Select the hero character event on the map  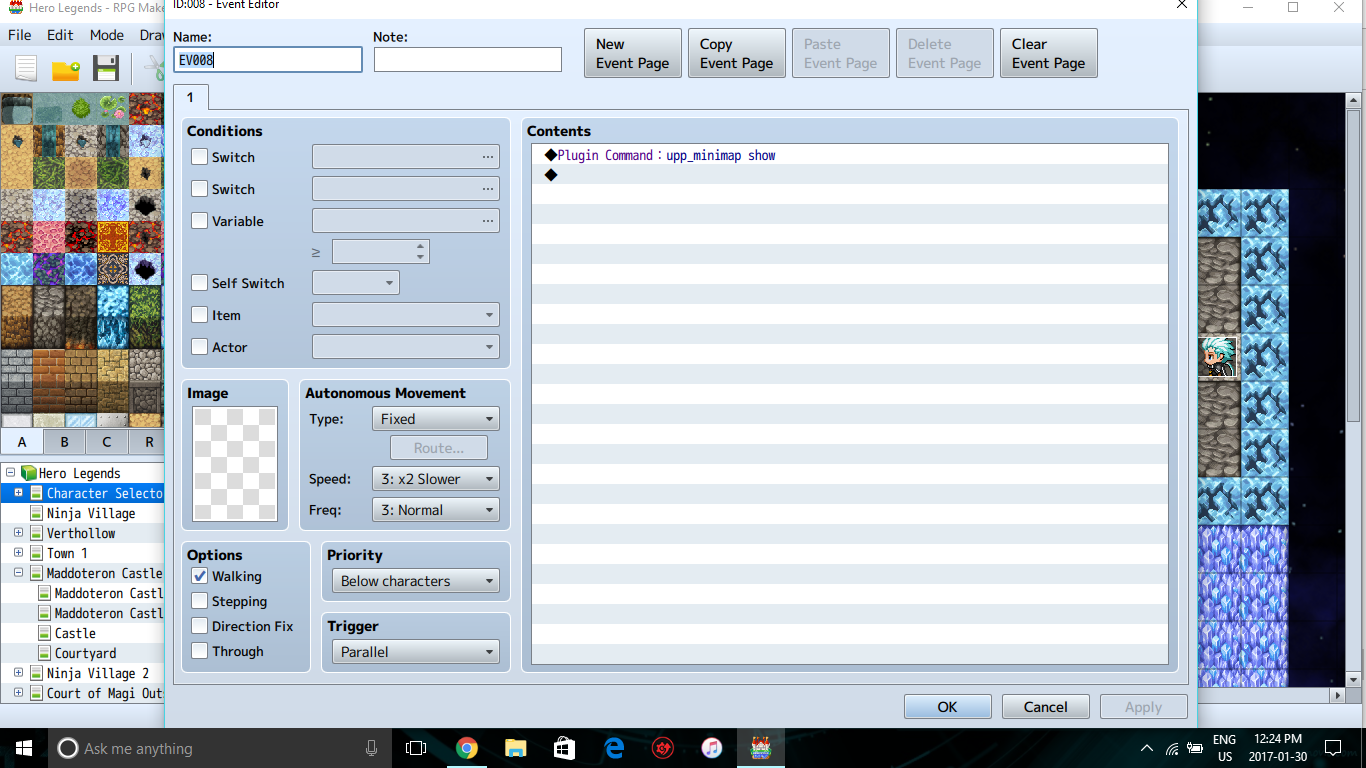[1218, 357]
